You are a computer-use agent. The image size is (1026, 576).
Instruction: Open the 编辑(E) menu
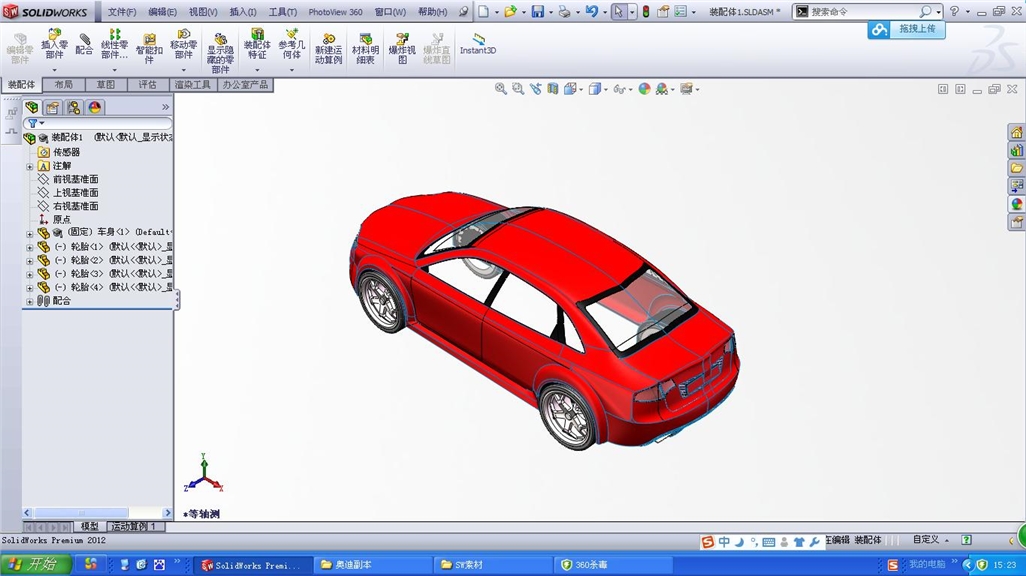coord(162,12)
